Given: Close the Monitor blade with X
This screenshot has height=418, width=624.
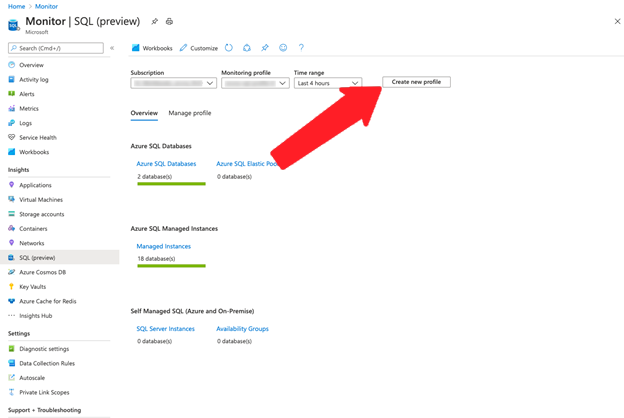Looking at the screenshot, I should [617, 21].
